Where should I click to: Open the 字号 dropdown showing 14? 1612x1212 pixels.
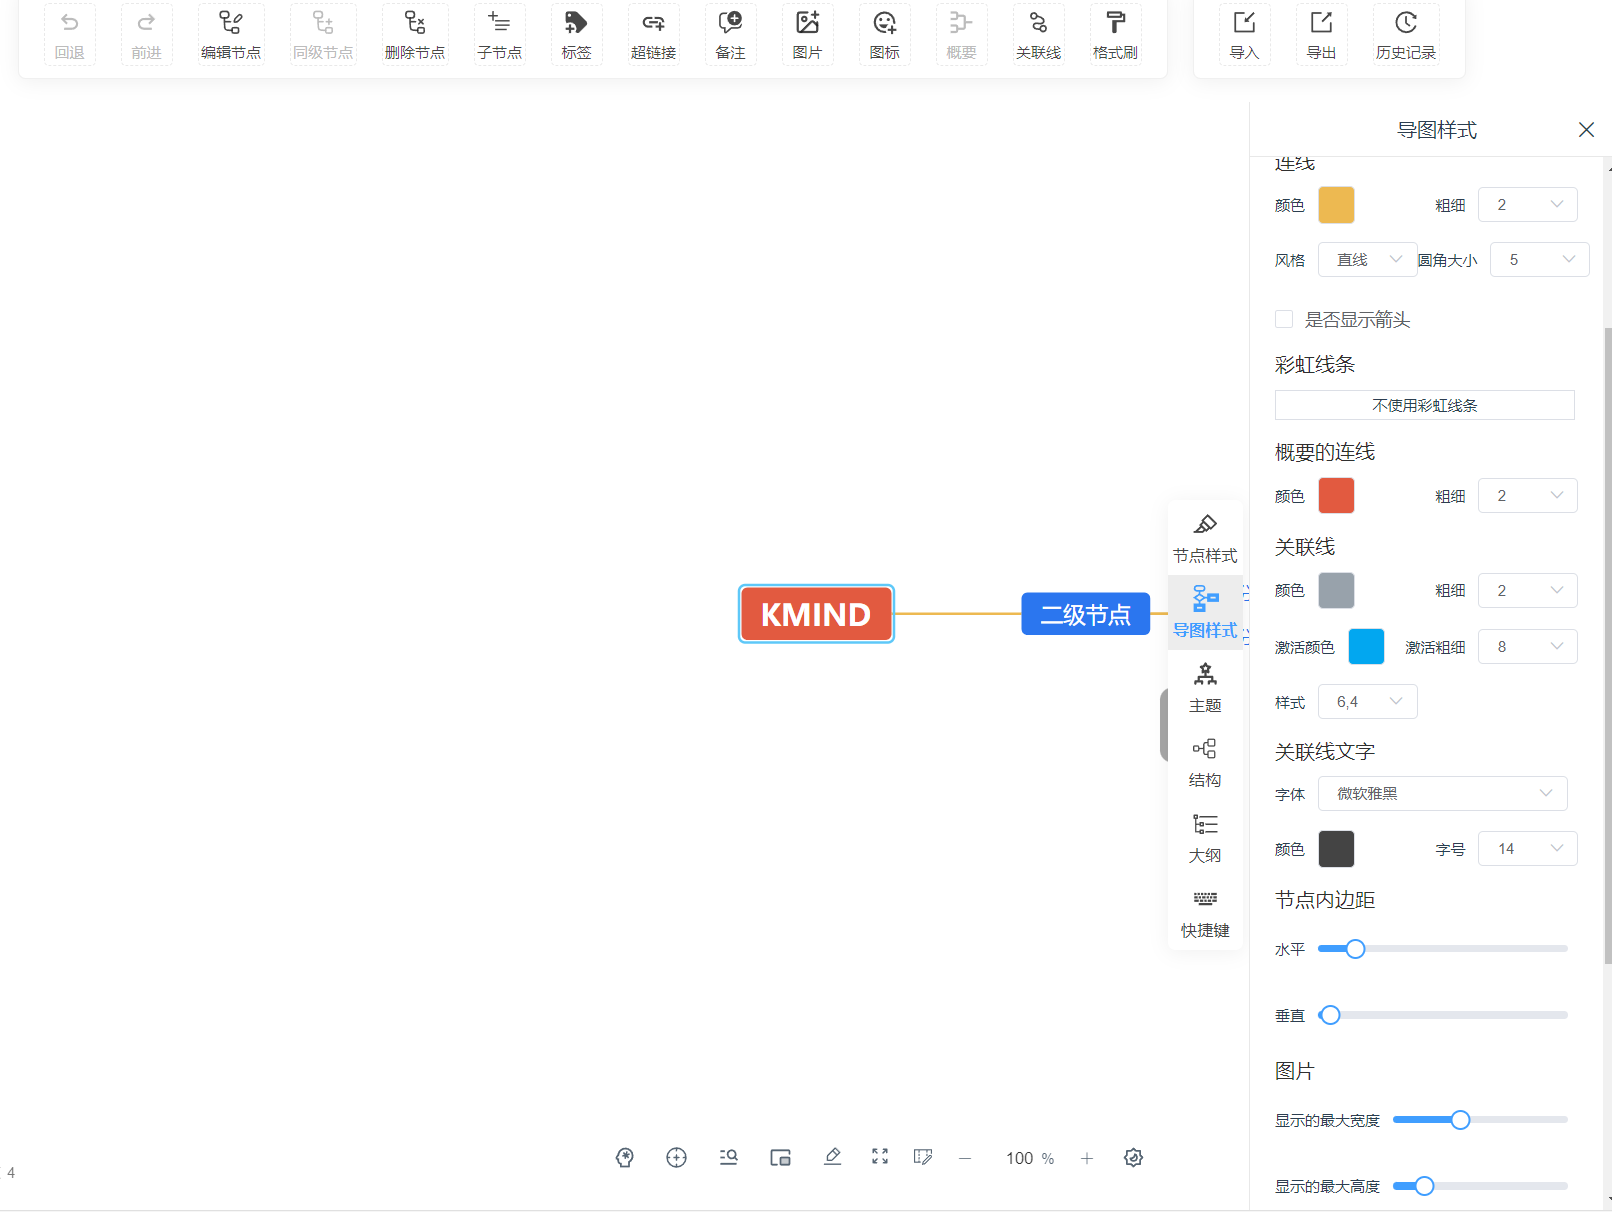(1528, 849)
